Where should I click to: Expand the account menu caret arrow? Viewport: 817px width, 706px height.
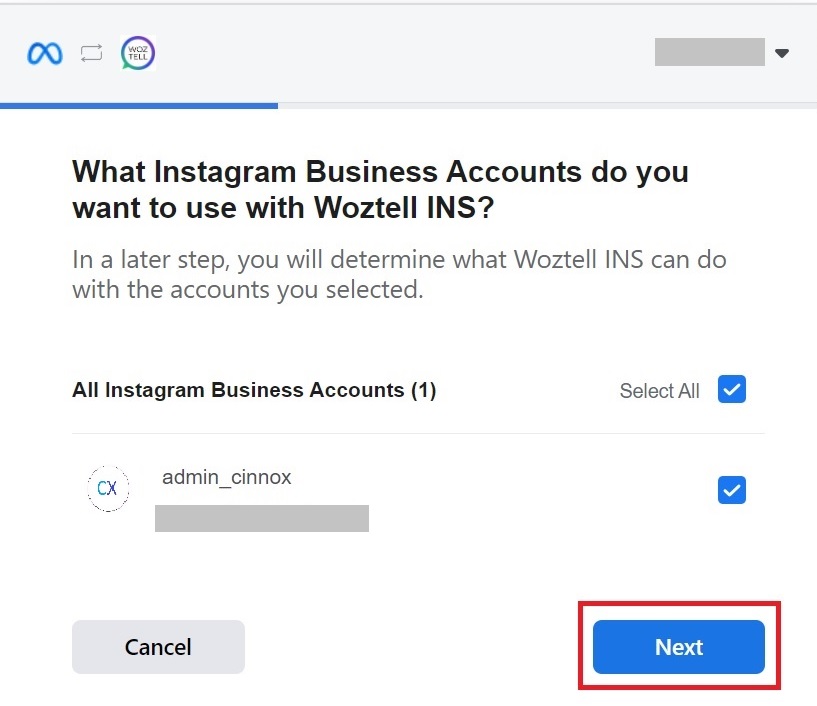pyautogui.click(x=782, y=53)
